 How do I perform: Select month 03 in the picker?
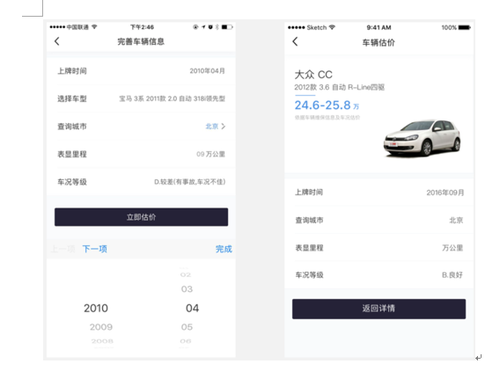[187, 289]
